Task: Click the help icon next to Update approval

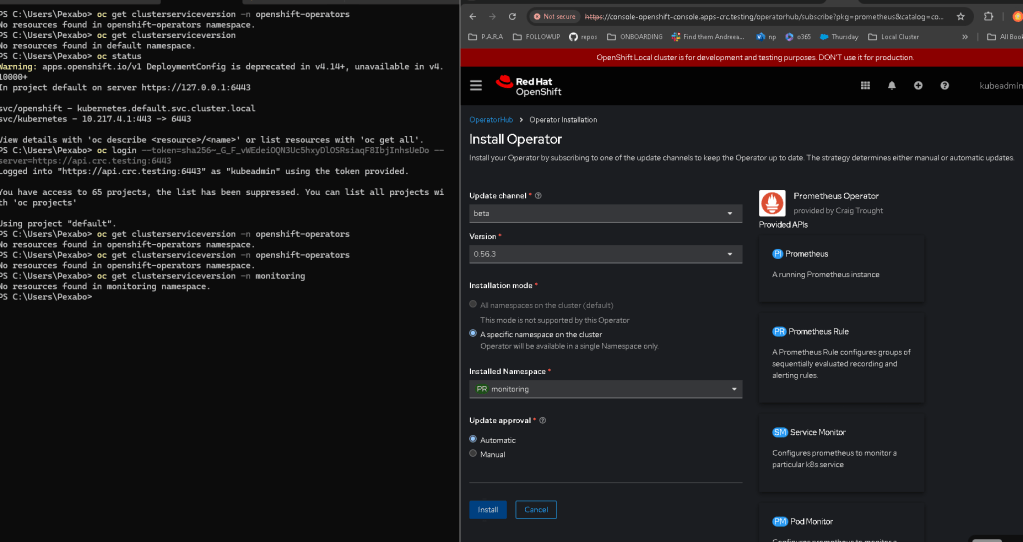Action: pyautogui.click(x=543, y=421)
